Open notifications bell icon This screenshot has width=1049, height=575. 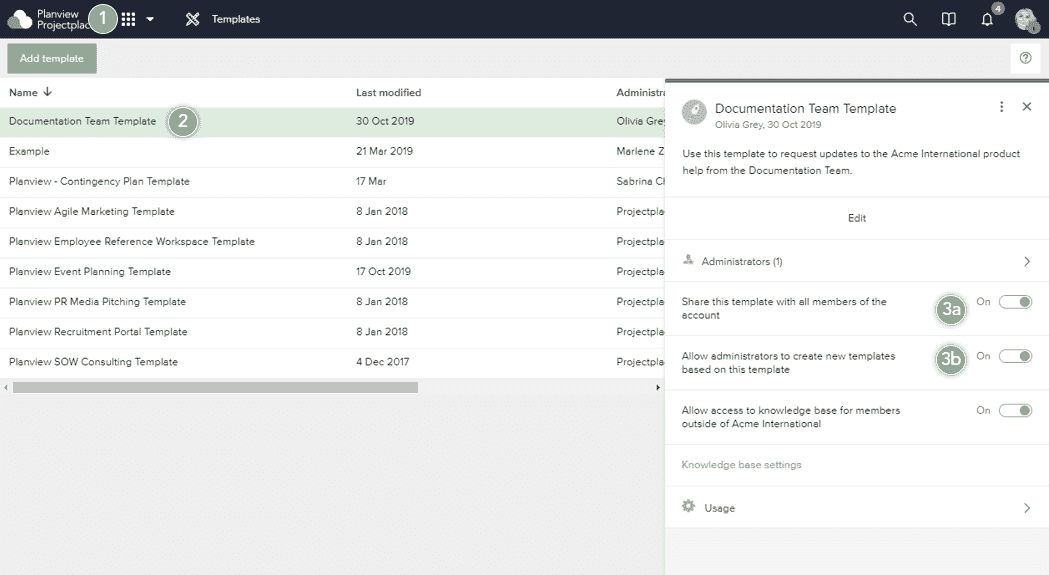[987, 19]
